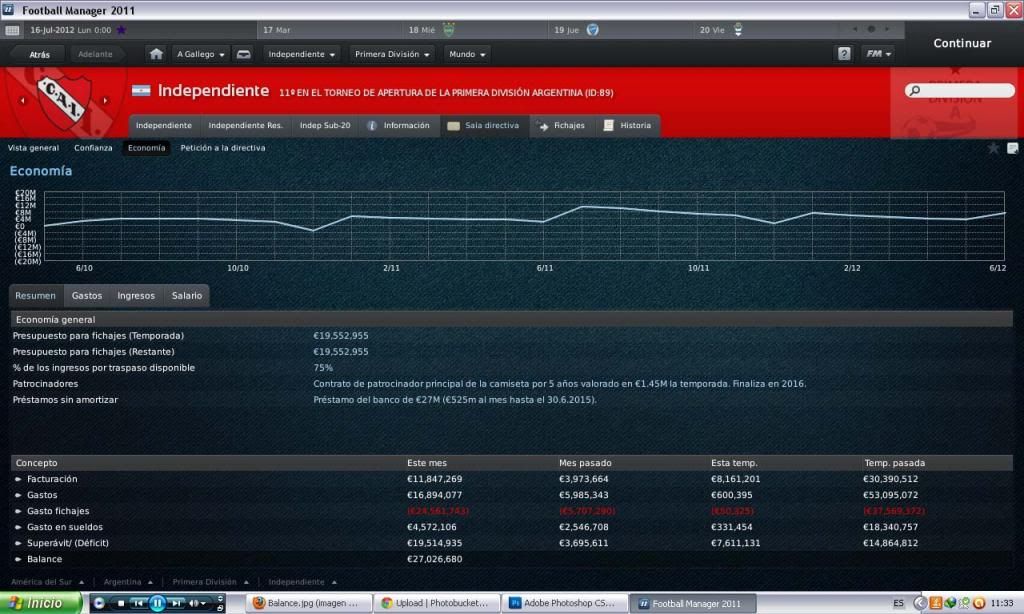
Task: Click the 17 Mar date in calendar bar
Action: tap(277, 30)
